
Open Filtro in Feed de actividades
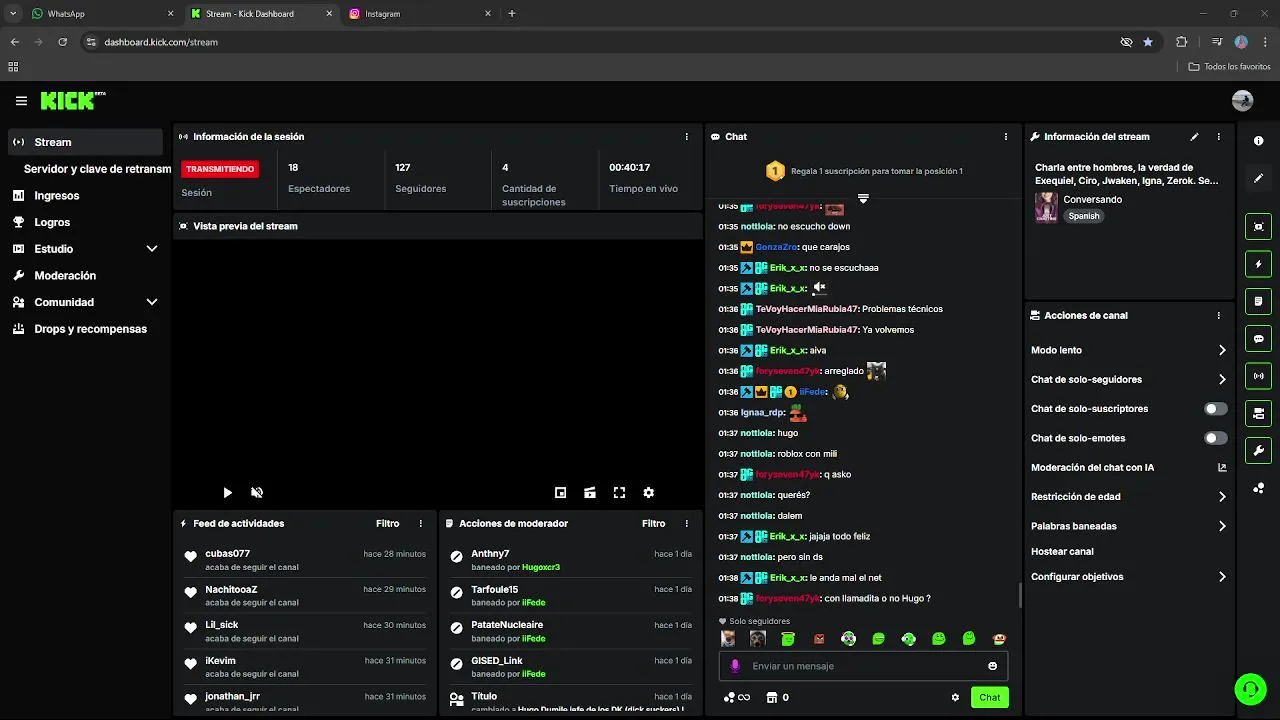pyautogui.click(x=387, y=524)
